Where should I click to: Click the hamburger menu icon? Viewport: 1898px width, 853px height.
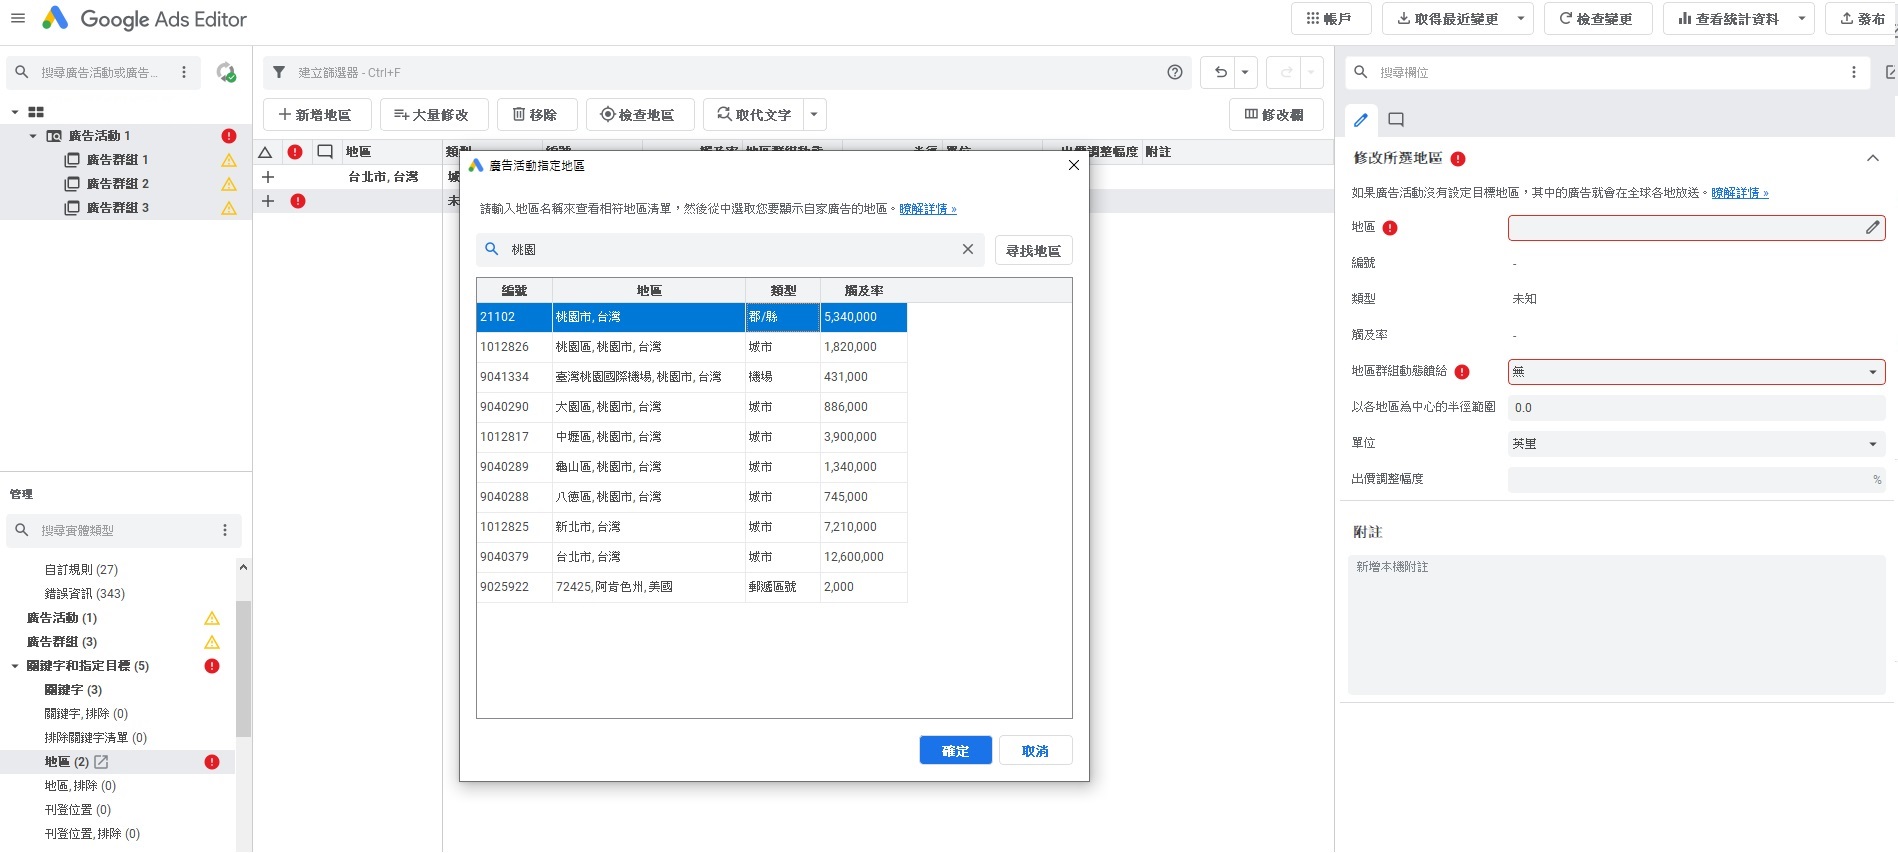pos(17,19)
